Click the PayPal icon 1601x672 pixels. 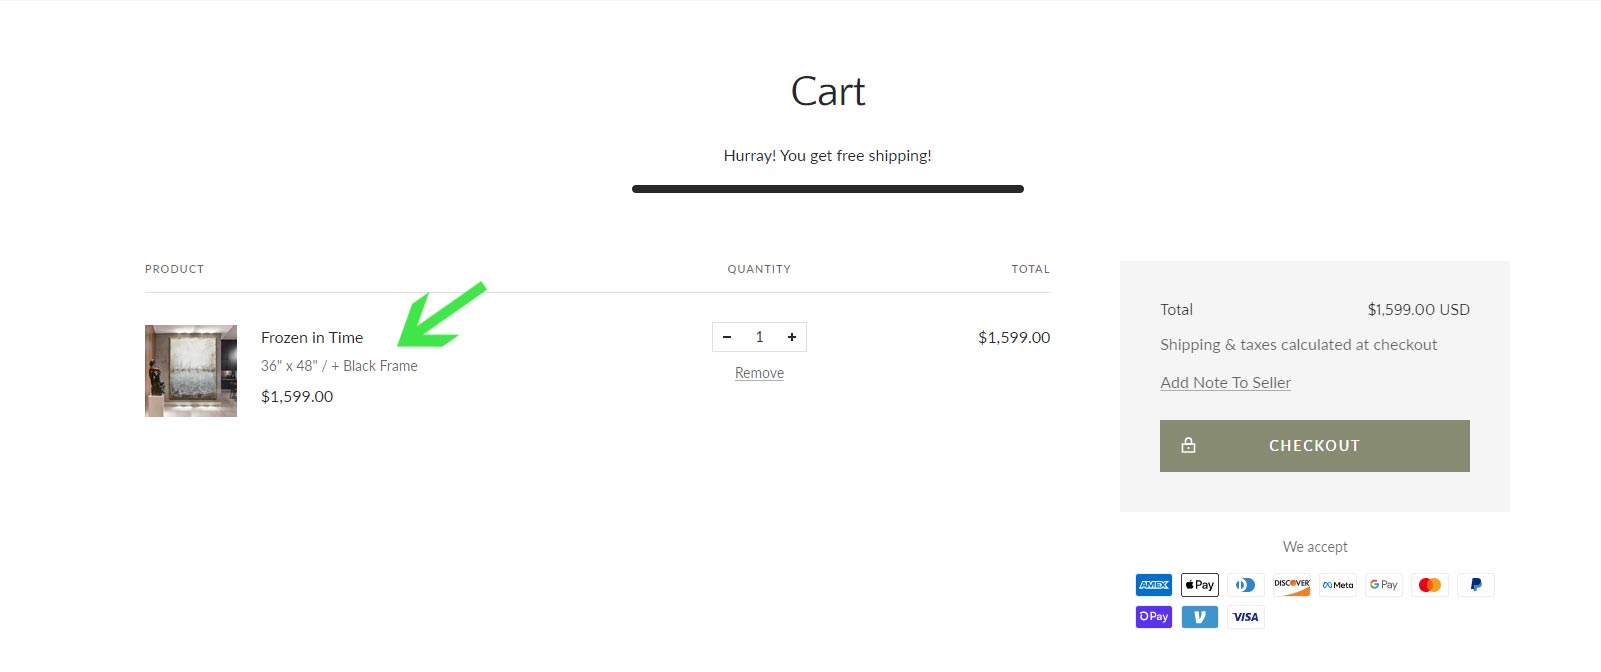1476,585
